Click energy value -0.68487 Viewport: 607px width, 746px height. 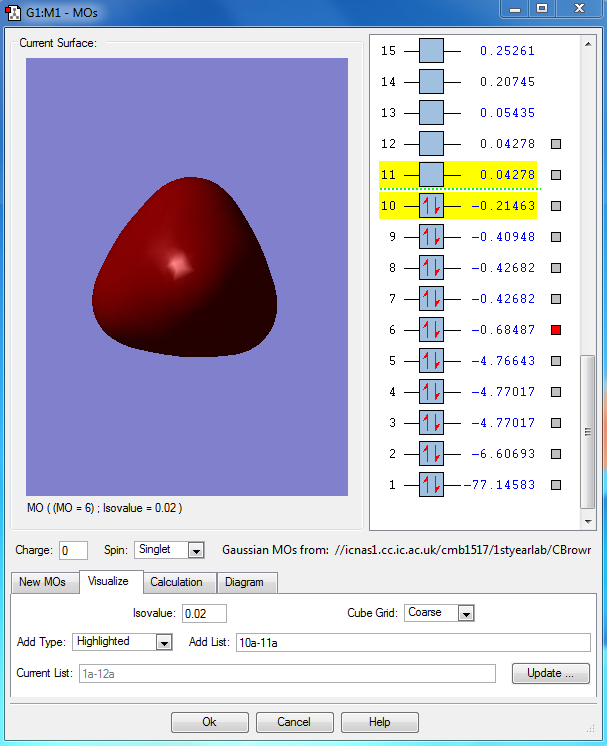tap(503, 330)
